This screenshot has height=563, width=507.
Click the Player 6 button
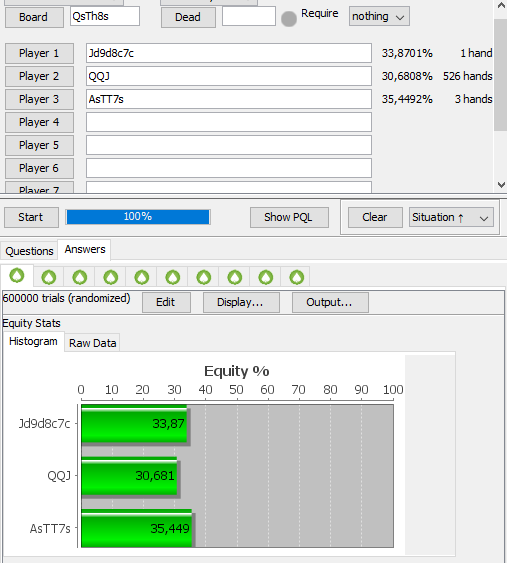[39, 168]
